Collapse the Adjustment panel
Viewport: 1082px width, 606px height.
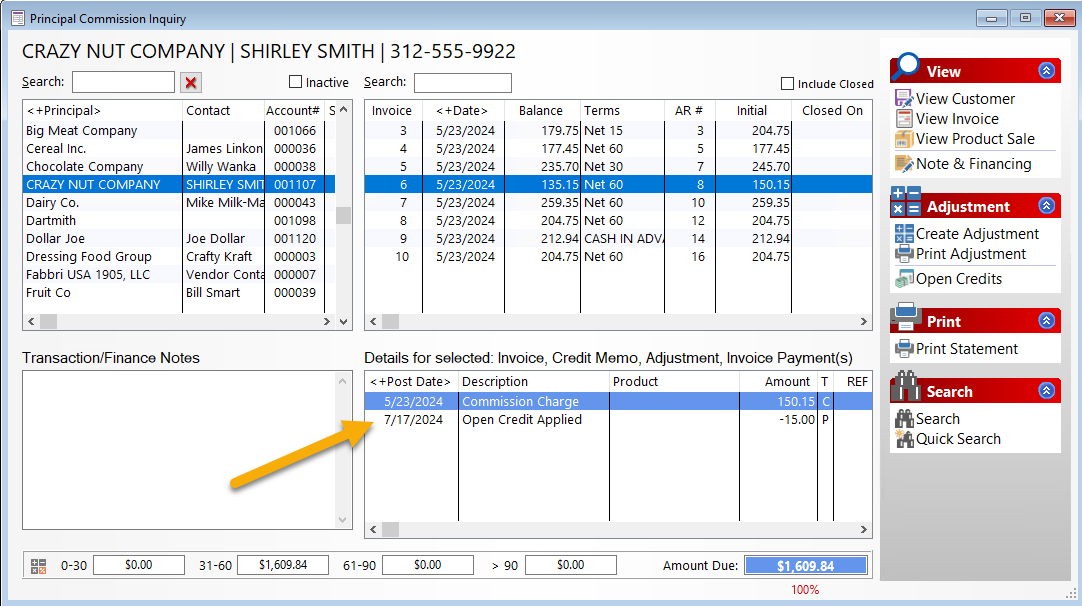click(x=1047, y=206)
